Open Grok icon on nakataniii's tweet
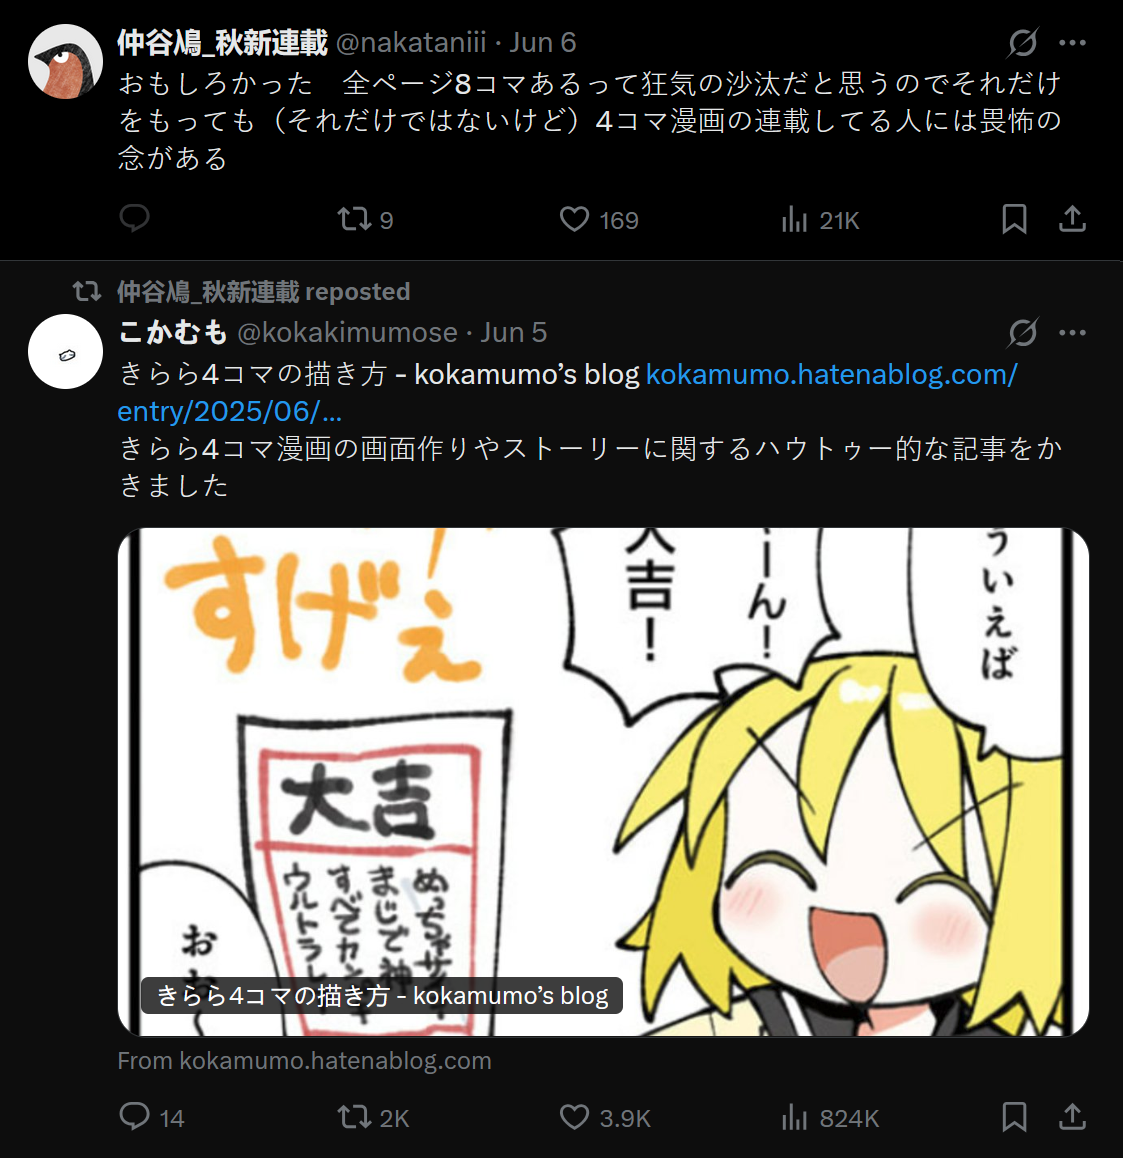Viewport: 1123px width, 1158px height. pos(1023,43)
